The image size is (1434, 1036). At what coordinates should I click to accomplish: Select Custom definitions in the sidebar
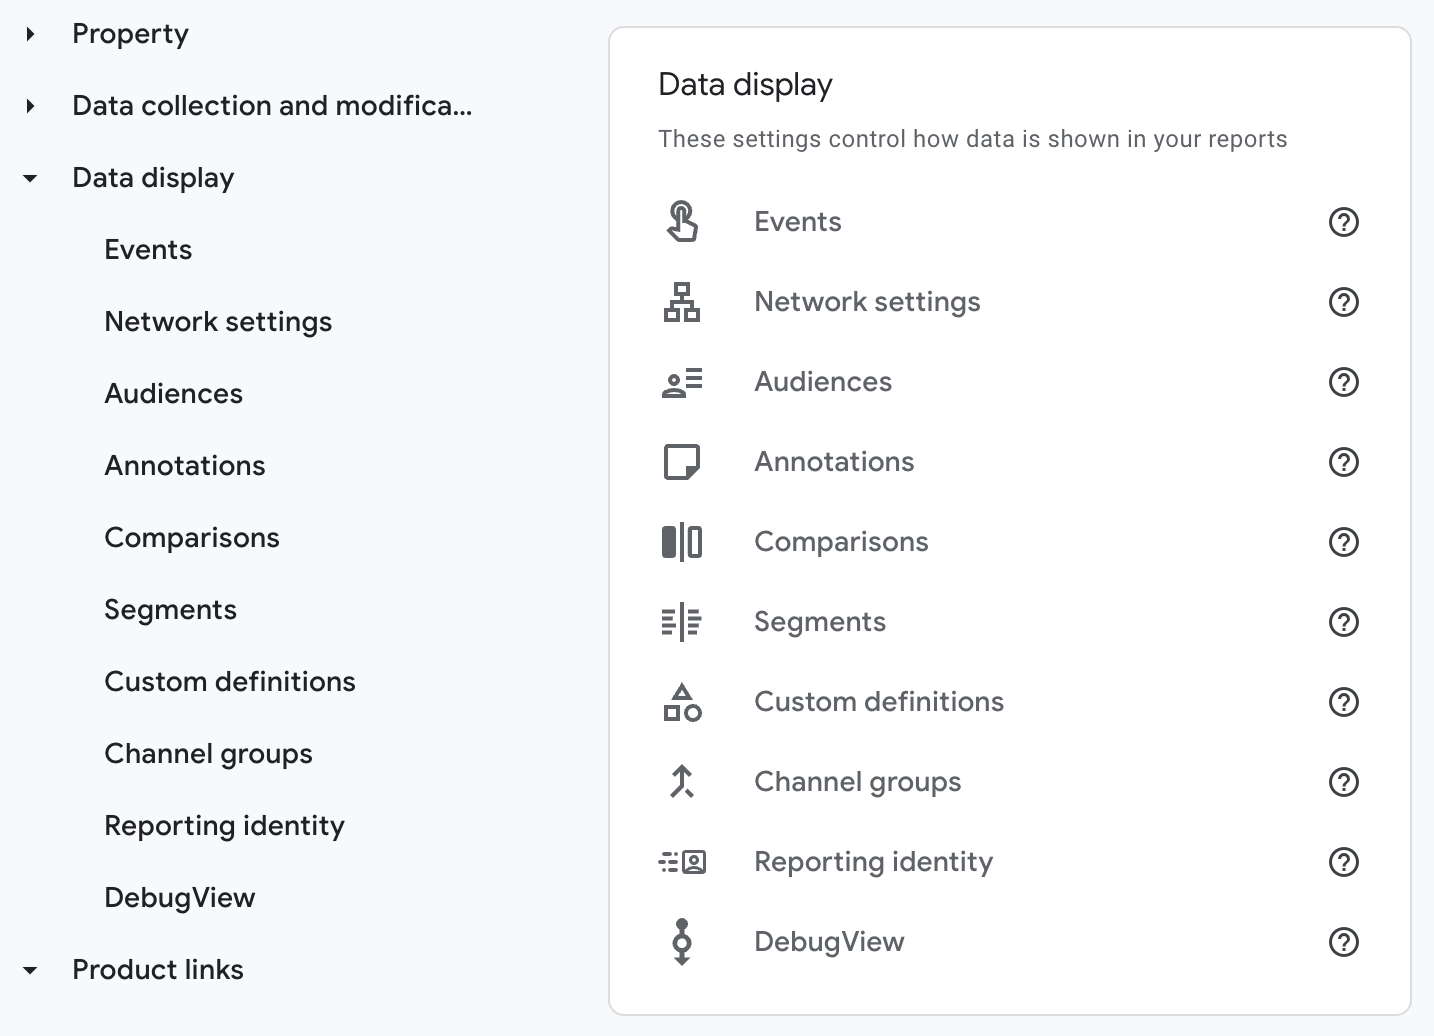click(230, 682)
